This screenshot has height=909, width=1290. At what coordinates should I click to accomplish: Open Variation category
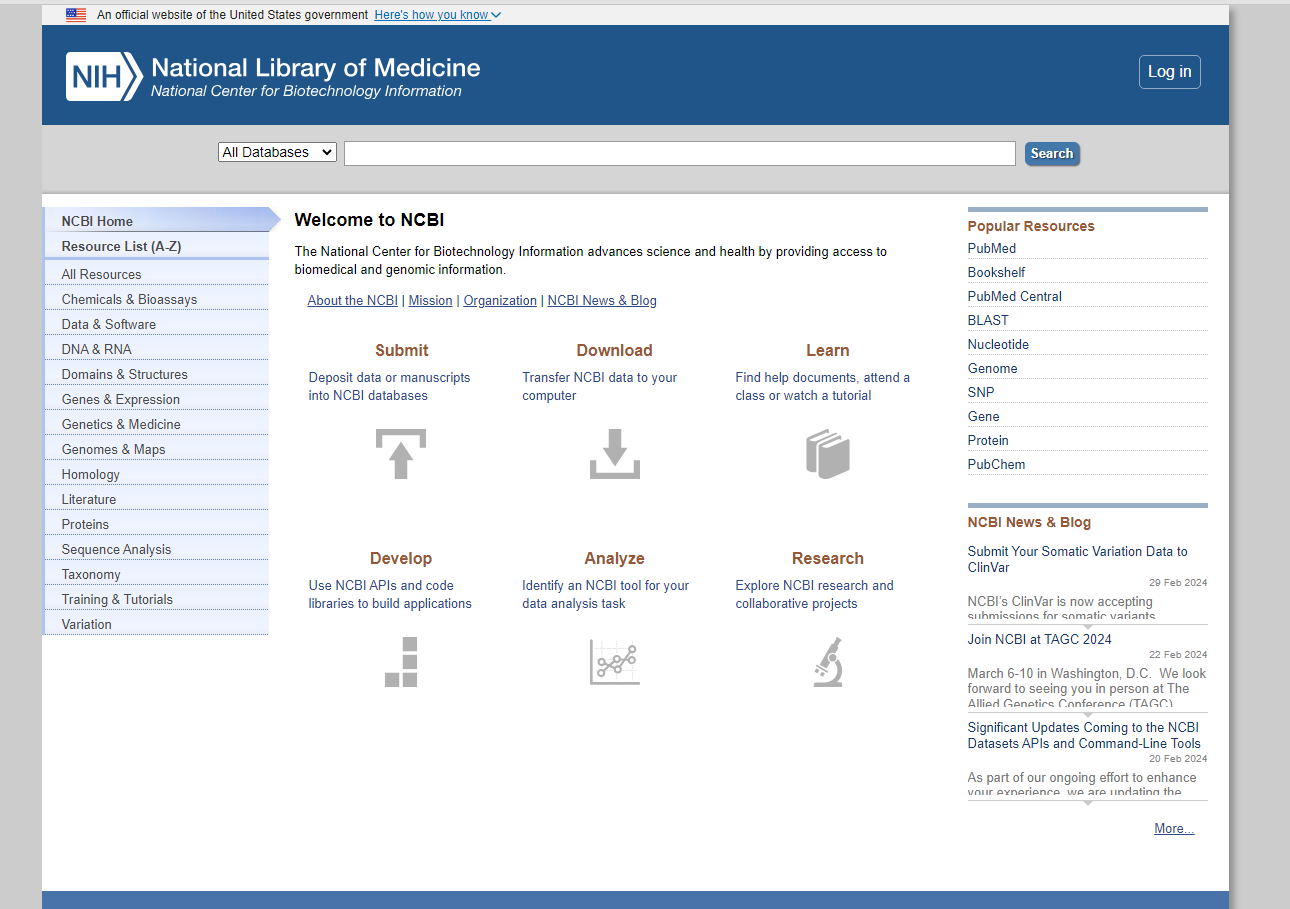tap(157, 624)
